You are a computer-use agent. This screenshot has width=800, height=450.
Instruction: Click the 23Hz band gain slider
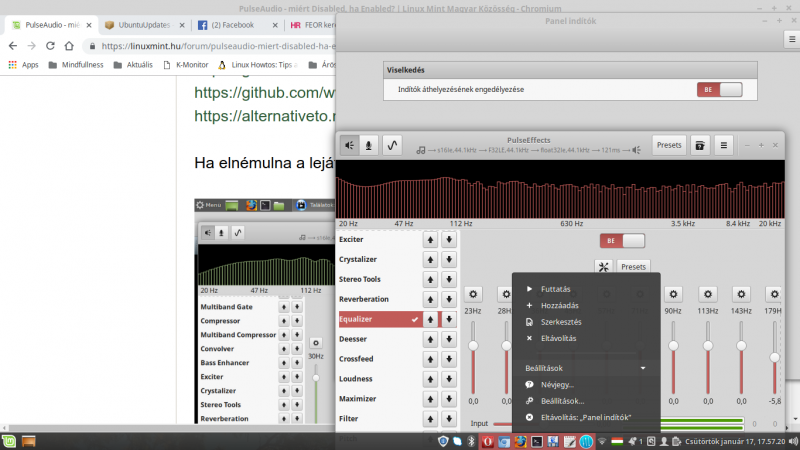click(x=473, y=357)
